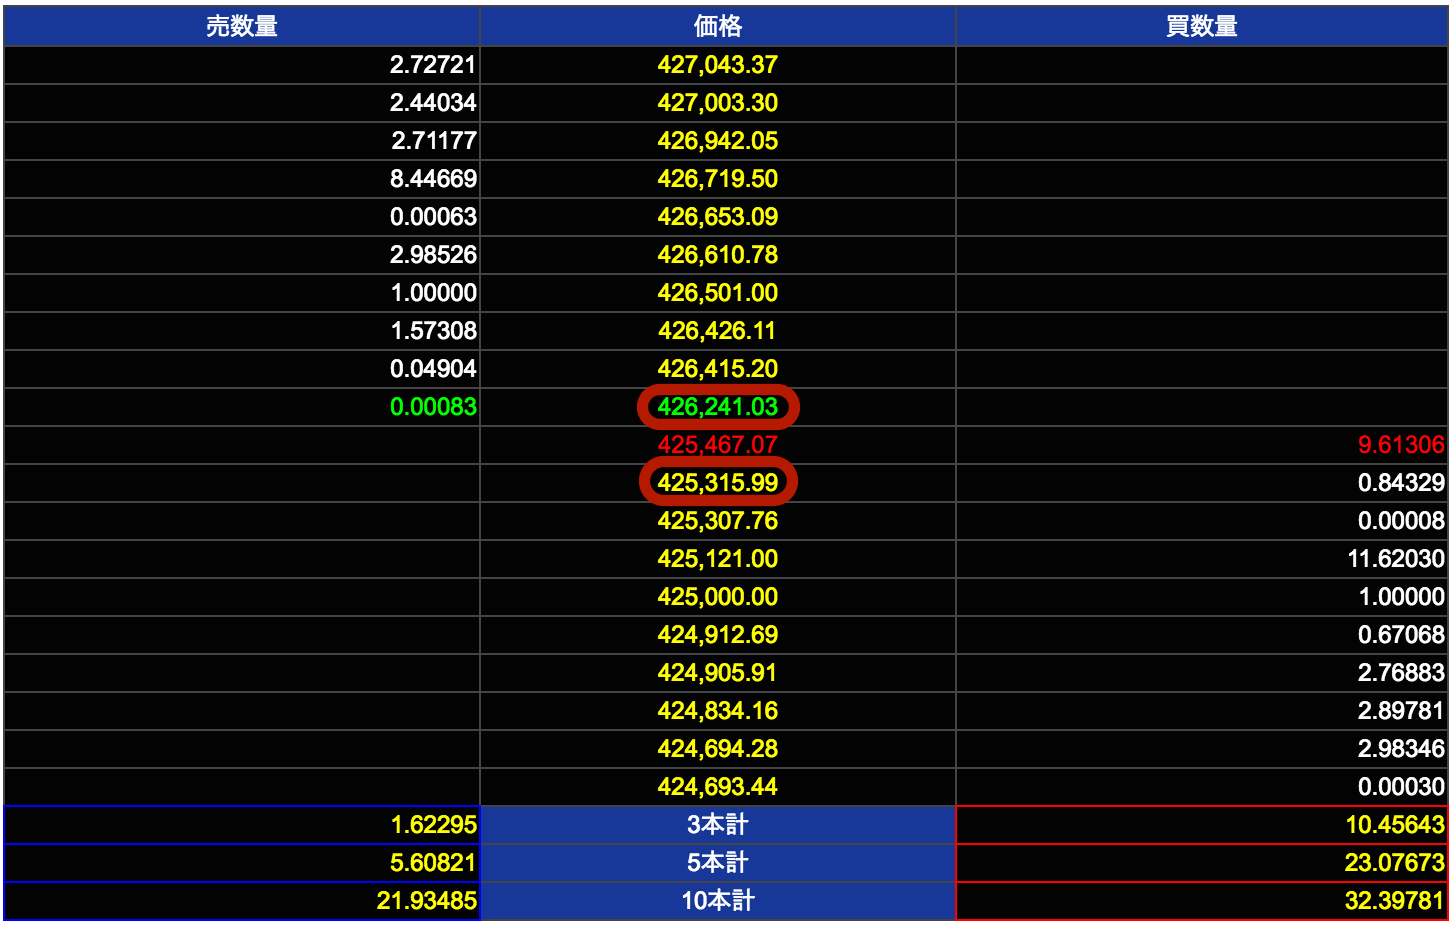Click 3-level buy total 10.45643
This screenshot has width=1449, height=929.
coord(1395,825)
